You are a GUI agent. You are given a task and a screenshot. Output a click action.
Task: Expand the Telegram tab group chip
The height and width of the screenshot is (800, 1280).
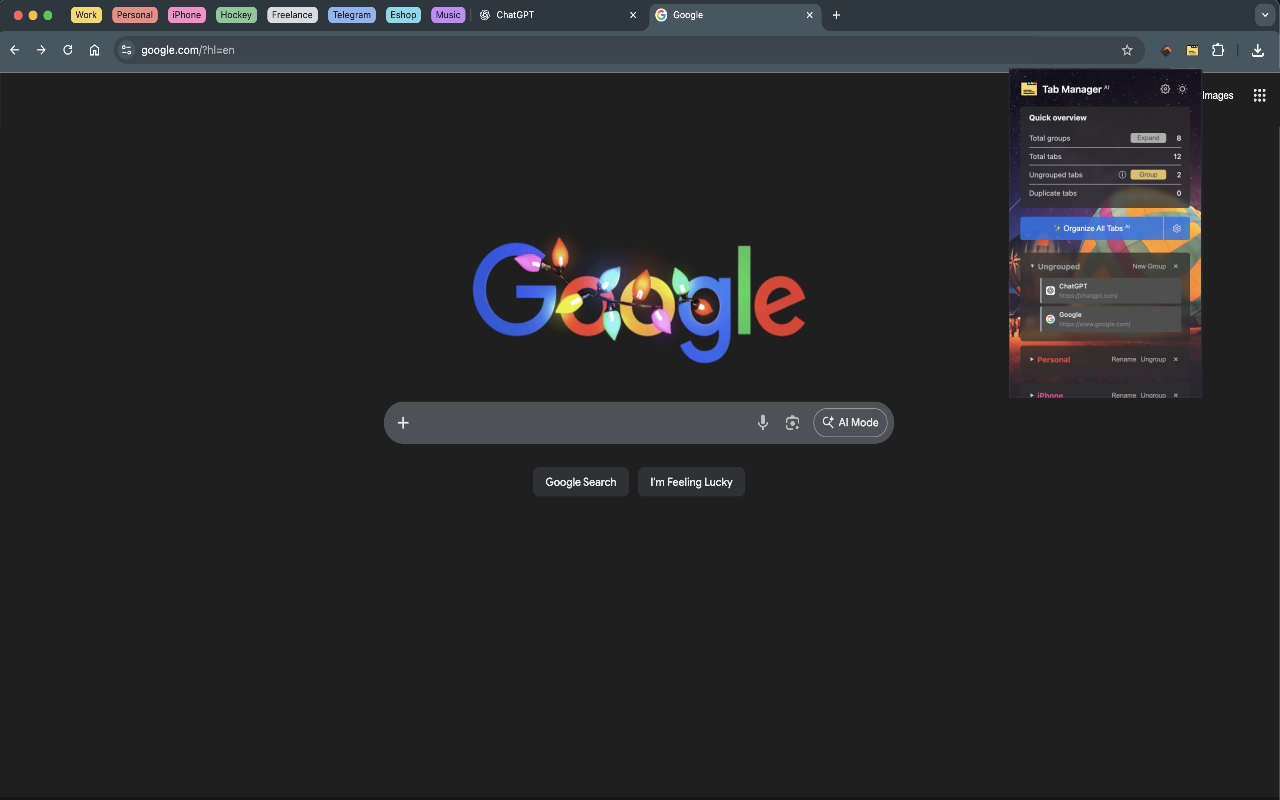pyautogui.click(x=351, y=15)
